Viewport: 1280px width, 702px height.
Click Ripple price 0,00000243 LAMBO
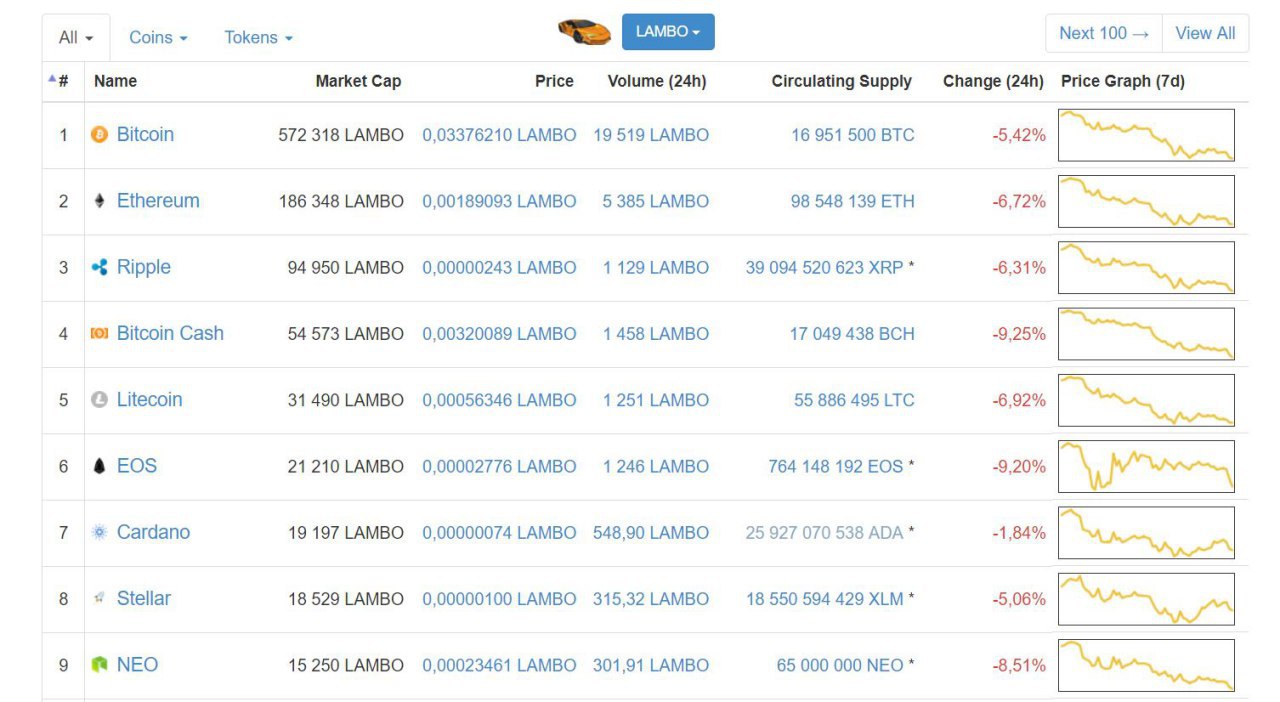coord(499,268)
